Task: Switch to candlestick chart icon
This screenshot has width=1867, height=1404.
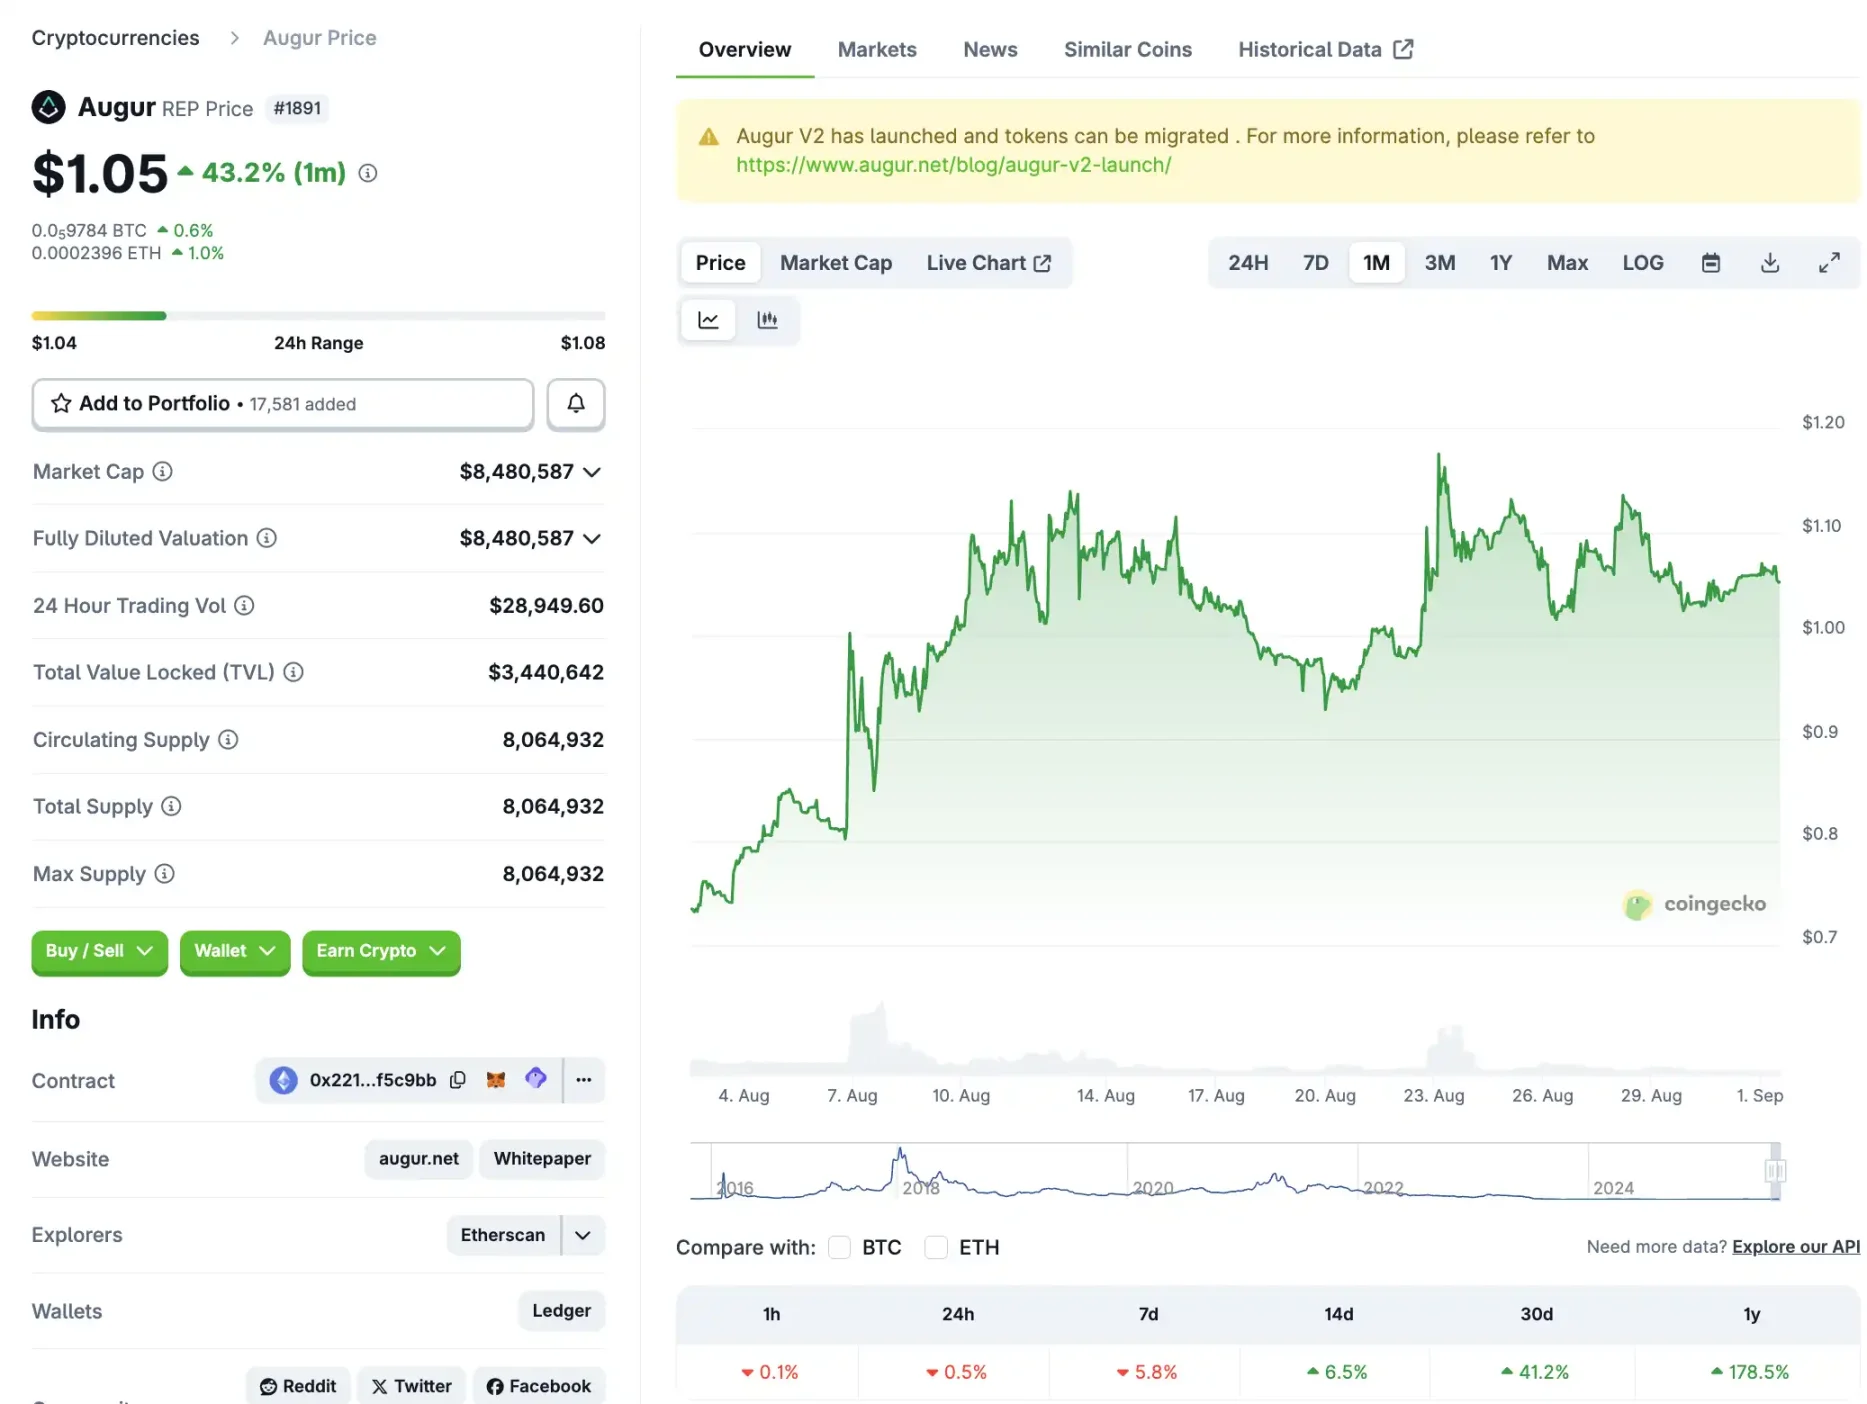Action: coord(768,320)
